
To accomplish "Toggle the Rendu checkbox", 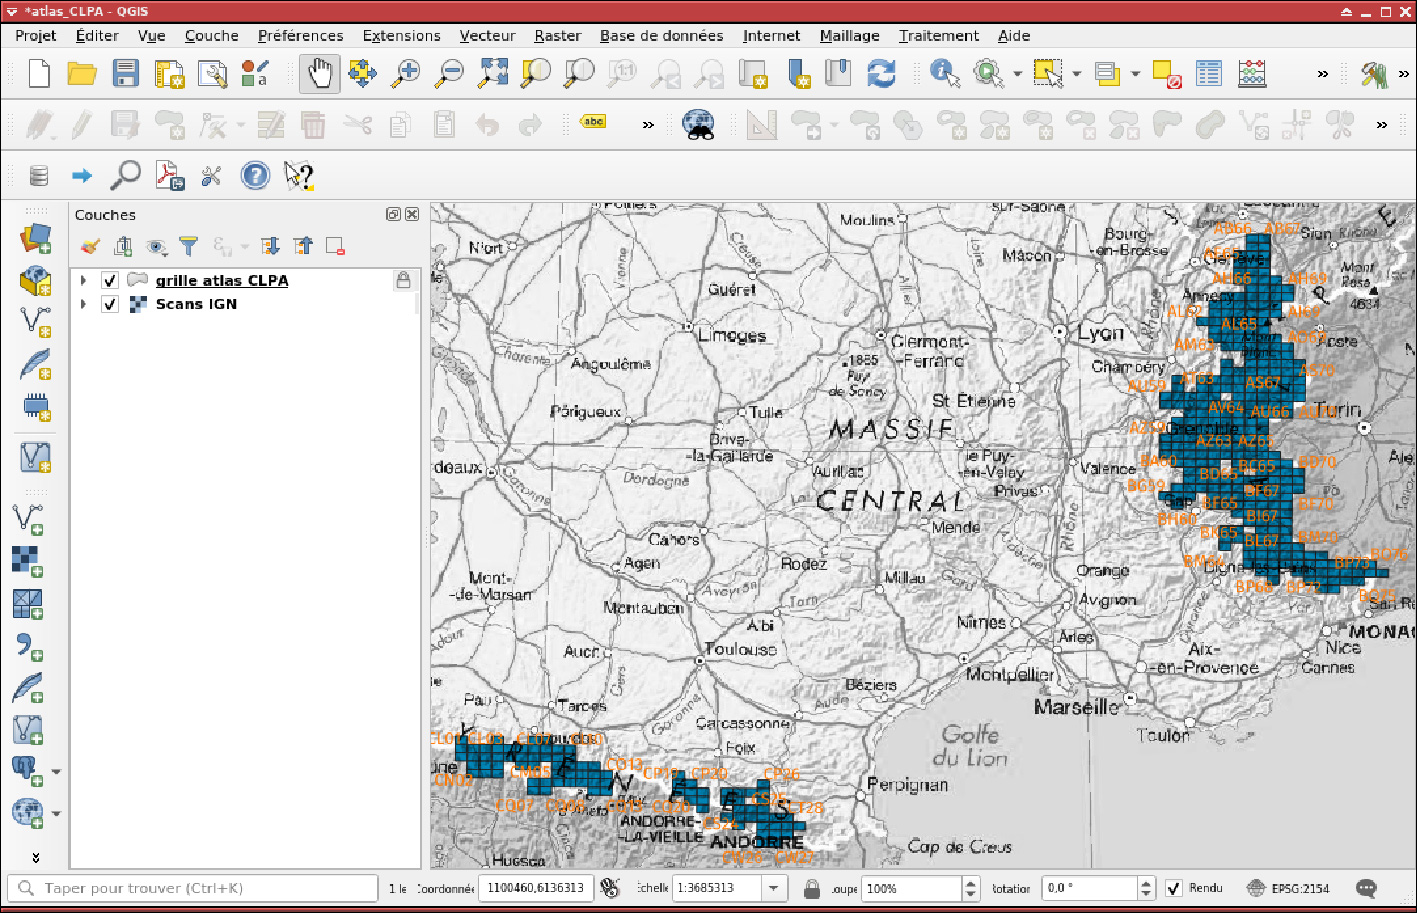I will 1174,888.
